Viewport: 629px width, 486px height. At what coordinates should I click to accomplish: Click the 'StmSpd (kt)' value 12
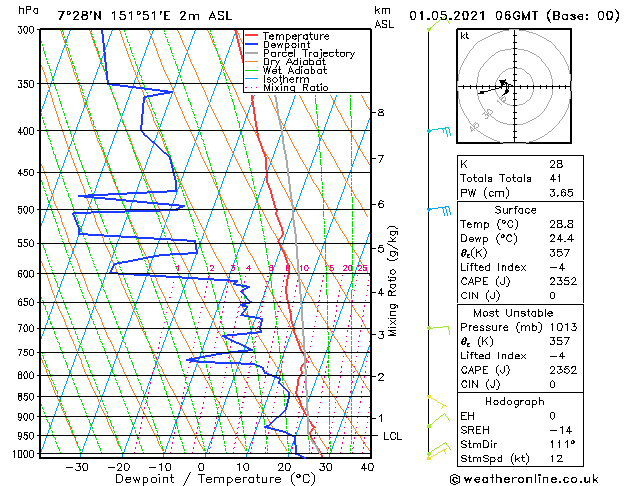pyautogui.click(x=556, y=458)
